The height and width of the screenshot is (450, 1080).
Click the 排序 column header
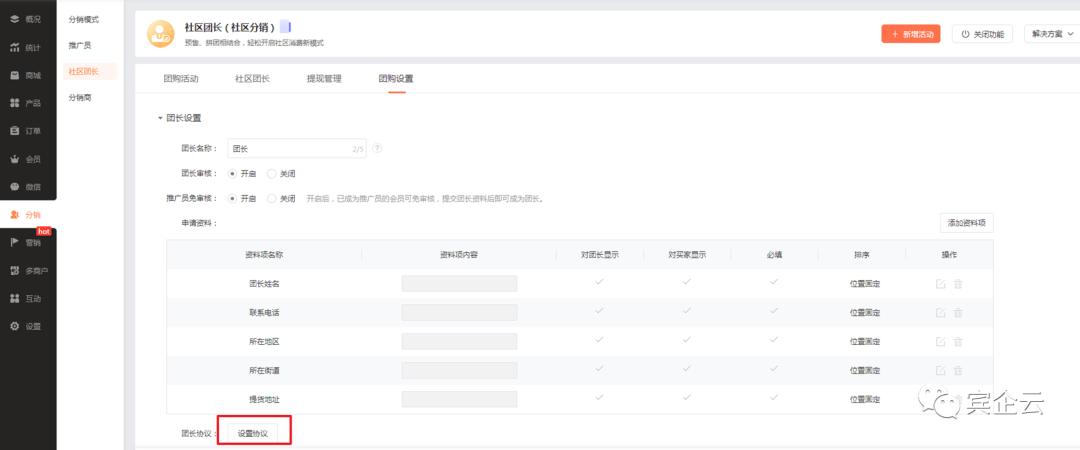pos(862,254)
